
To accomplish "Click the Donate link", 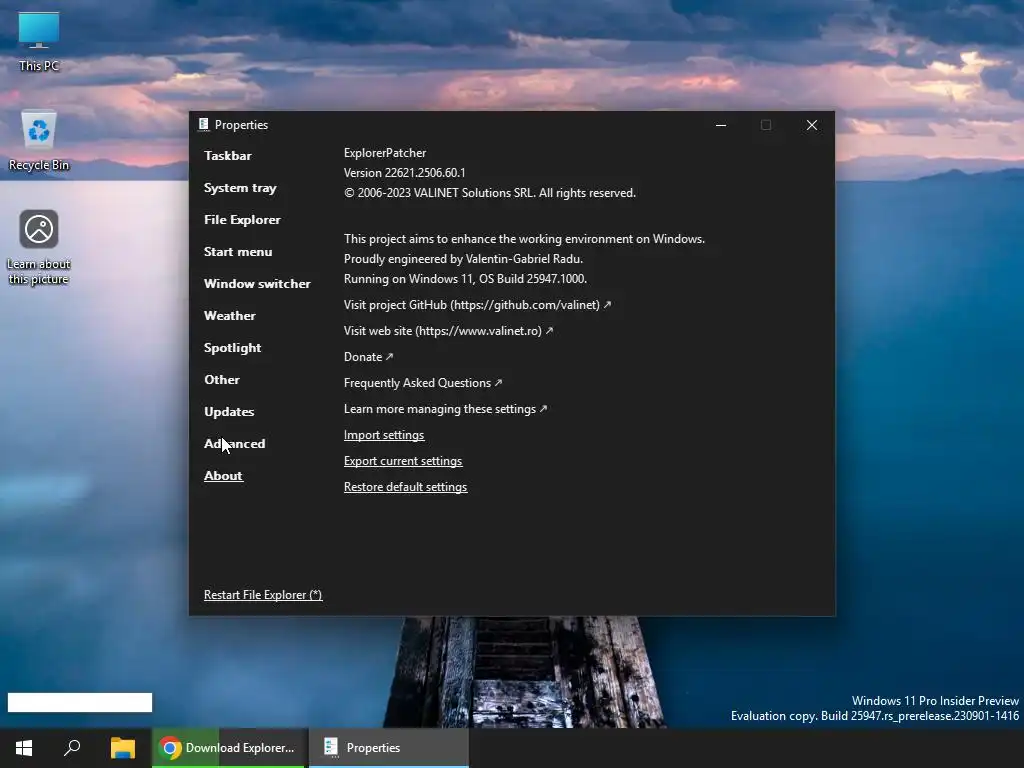I will click(x=368, y=357).
